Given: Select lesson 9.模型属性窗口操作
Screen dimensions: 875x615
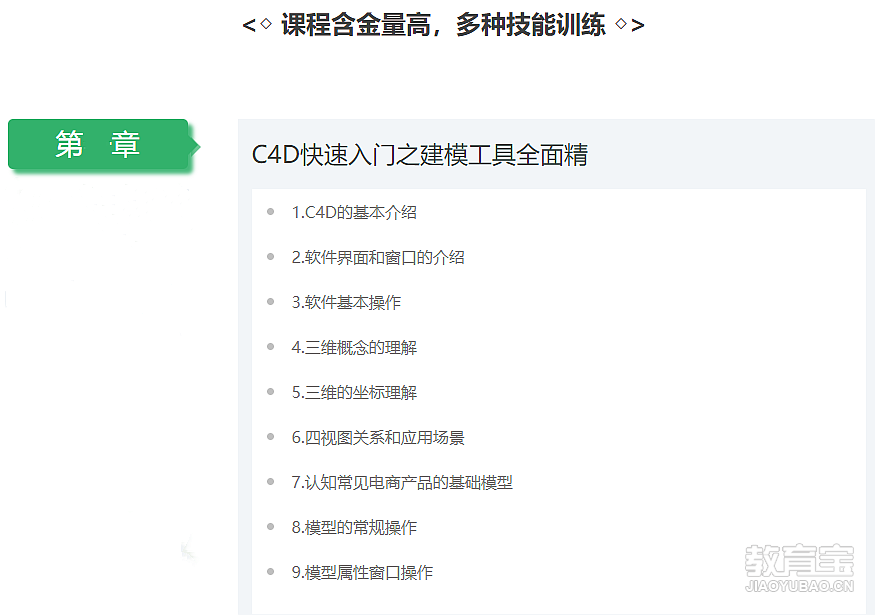Looking at the screenshot, I should click(362, 573).
